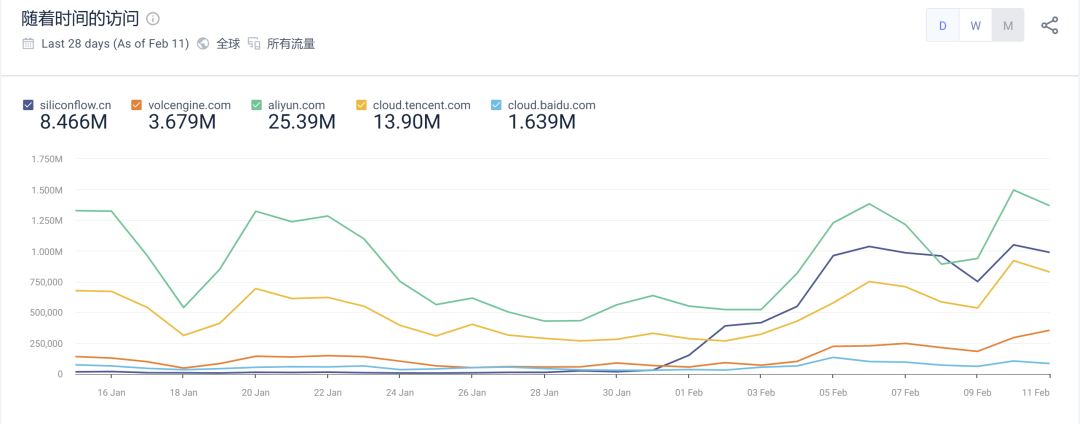Click the 24 Jan axis label
1080x424 pixels.
coord(400,393)
